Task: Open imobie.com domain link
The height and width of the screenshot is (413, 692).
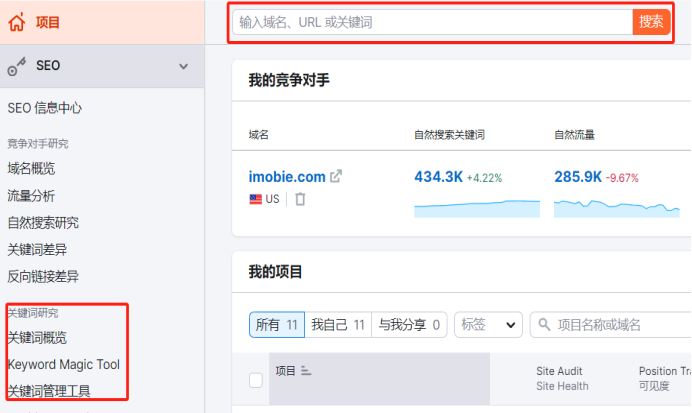Action: coord(287,176)
